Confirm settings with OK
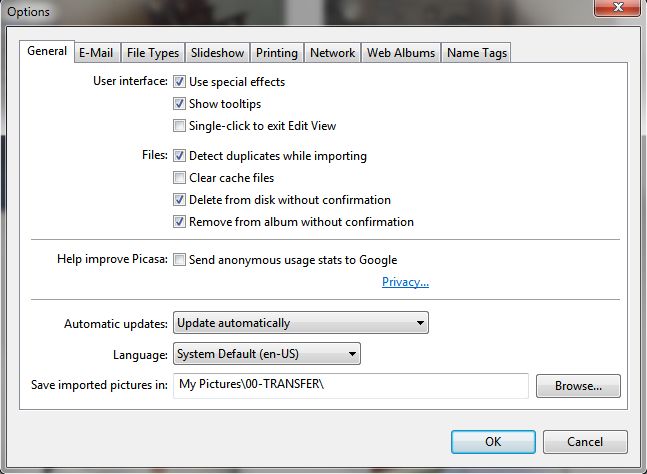 (493, 442)
